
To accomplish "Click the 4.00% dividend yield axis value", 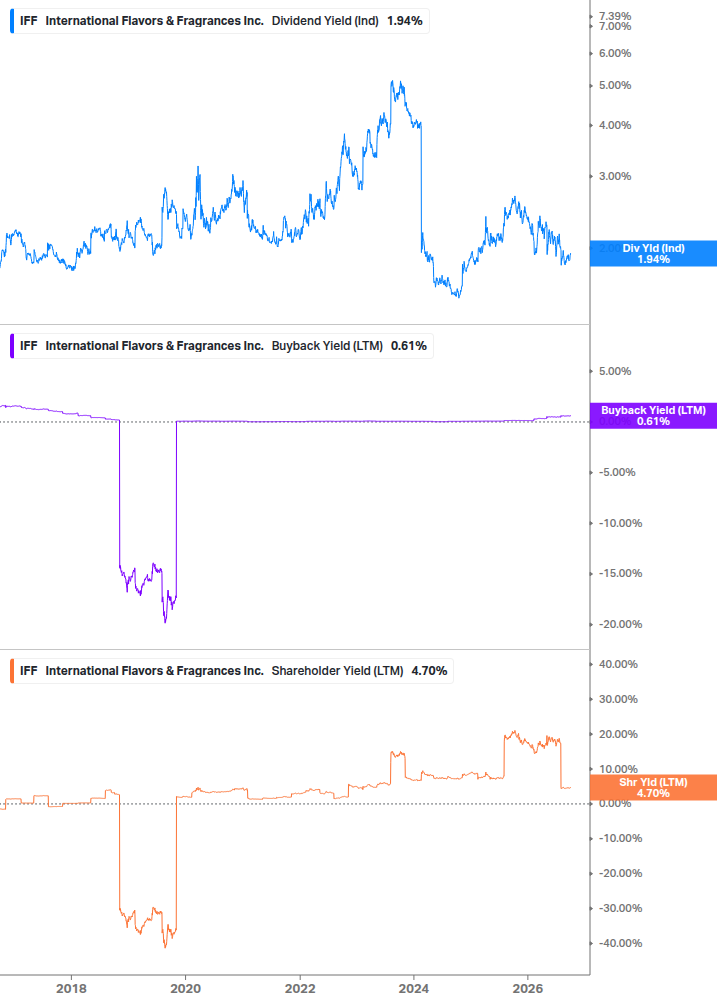I will [x=615, y=126].
